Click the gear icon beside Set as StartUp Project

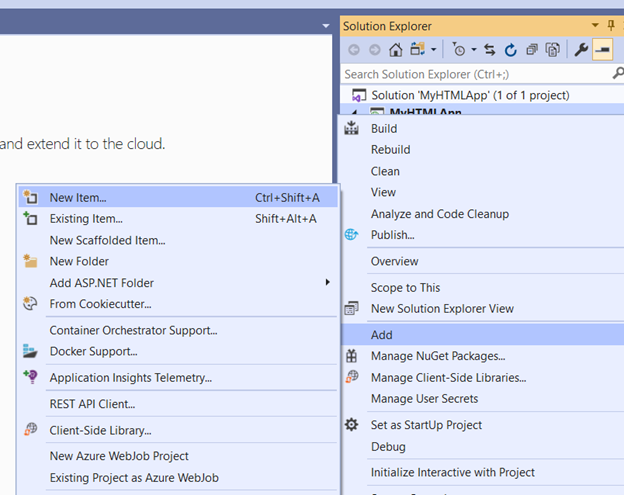(351, 425)
